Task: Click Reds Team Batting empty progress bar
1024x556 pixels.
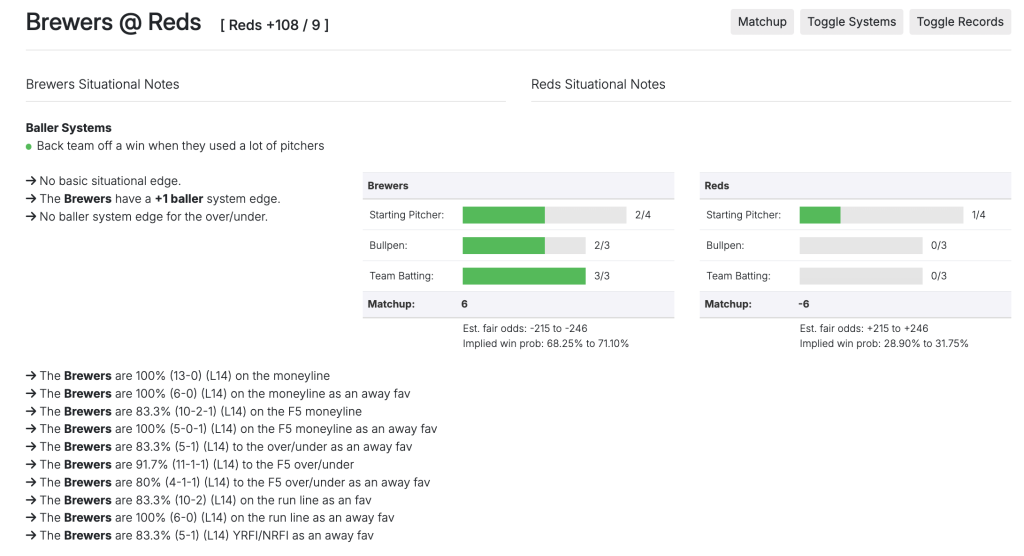Action: point(861,276)
